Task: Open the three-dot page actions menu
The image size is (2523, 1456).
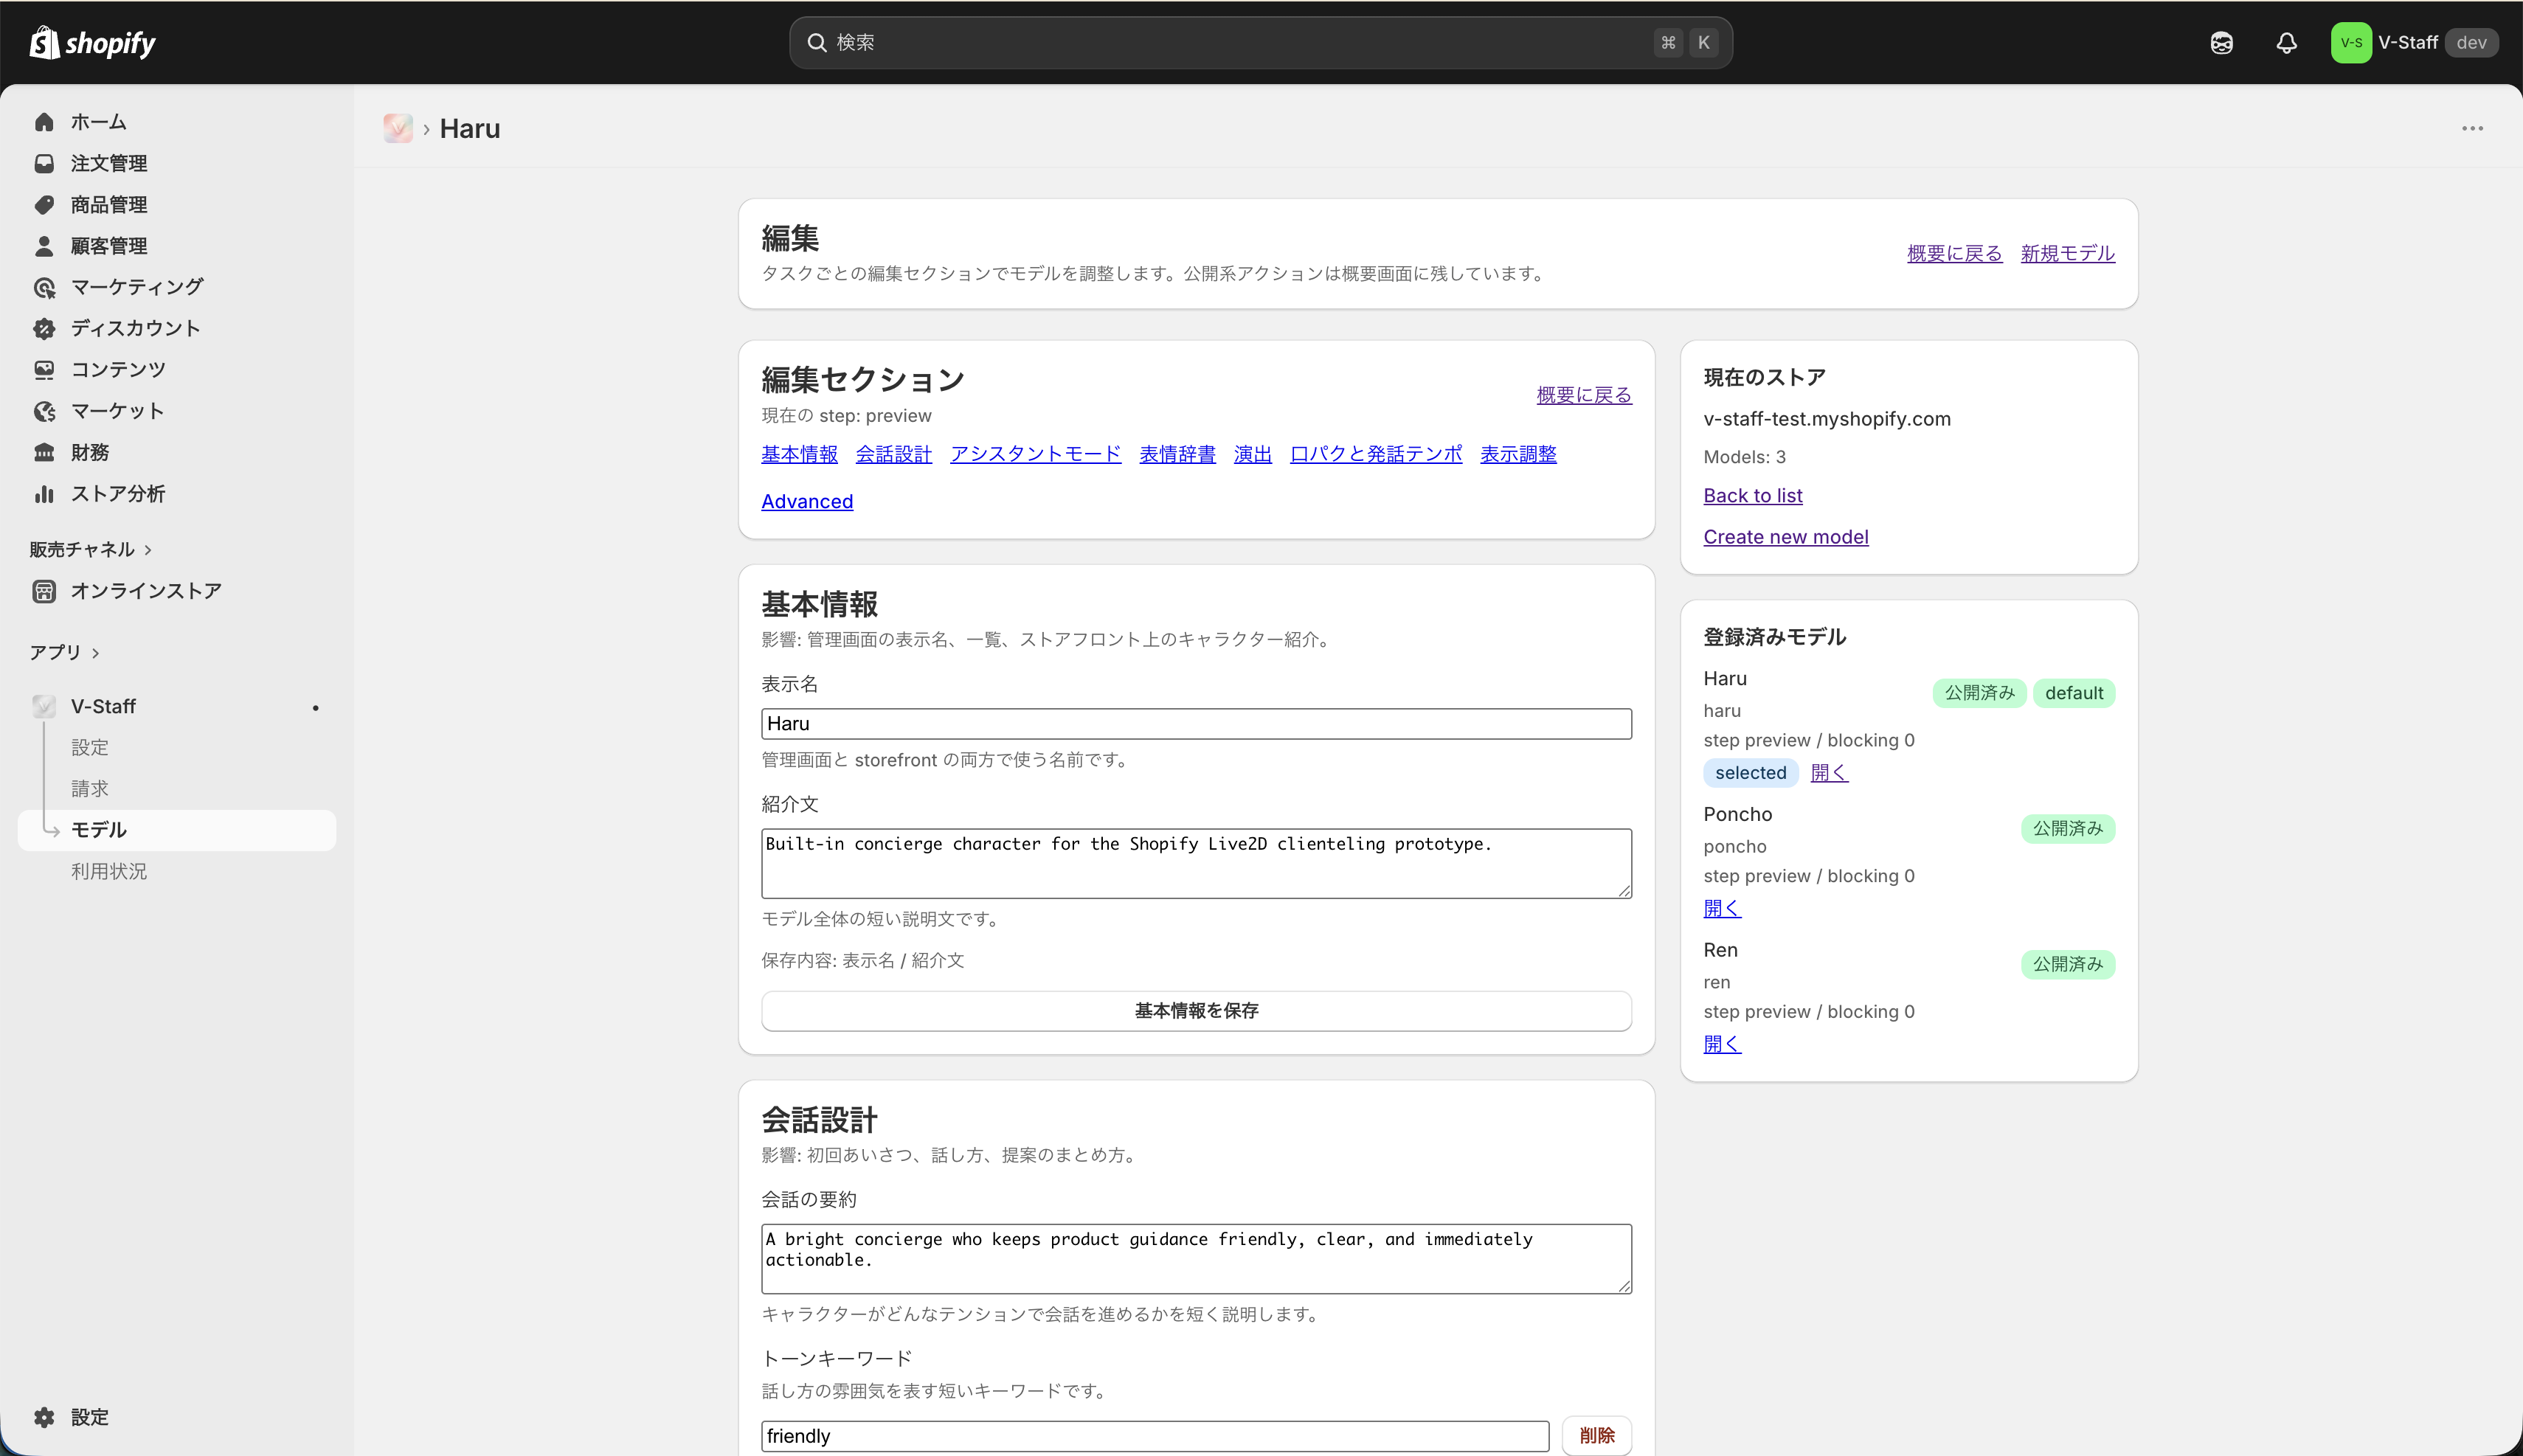Action: (x=2472, y=128)
